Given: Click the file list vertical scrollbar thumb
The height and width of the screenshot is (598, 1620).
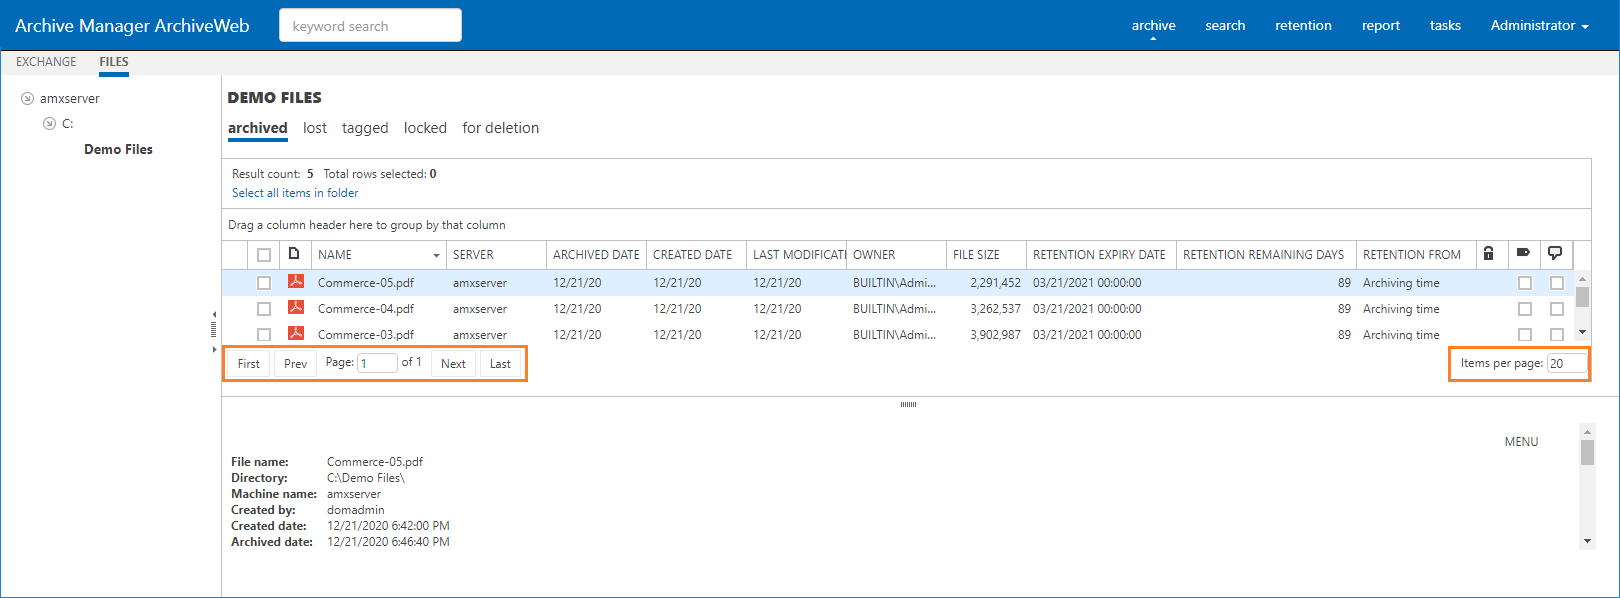Looking at the screenshot, I should [1582, 297].
